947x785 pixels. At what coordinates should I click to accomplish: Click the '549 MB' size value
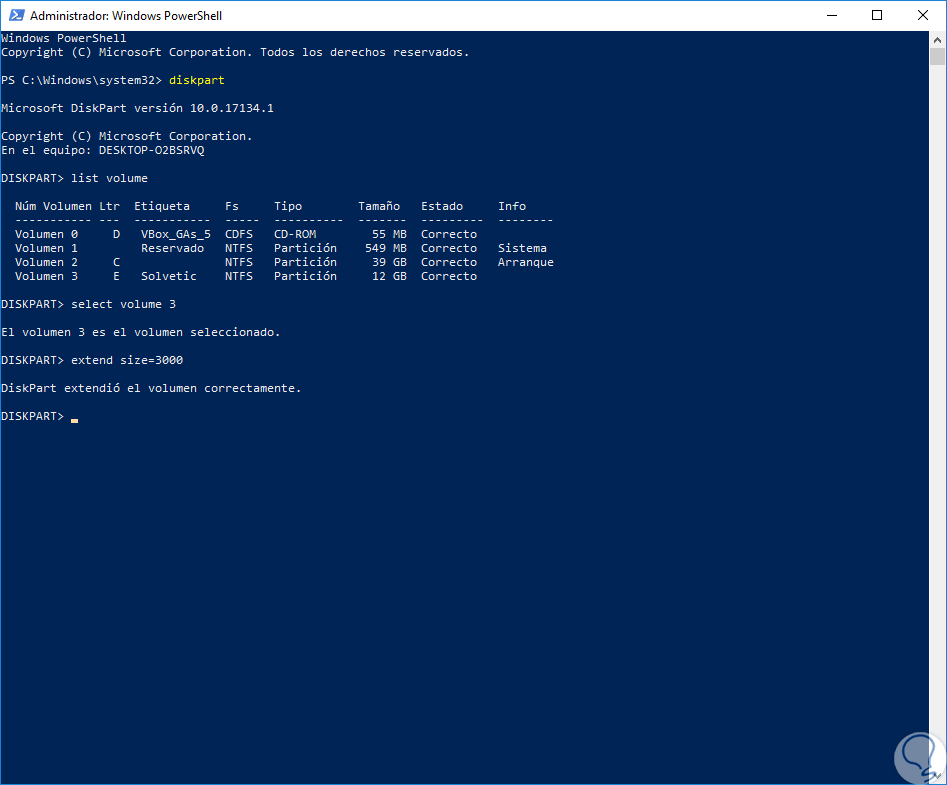[386, 248]
